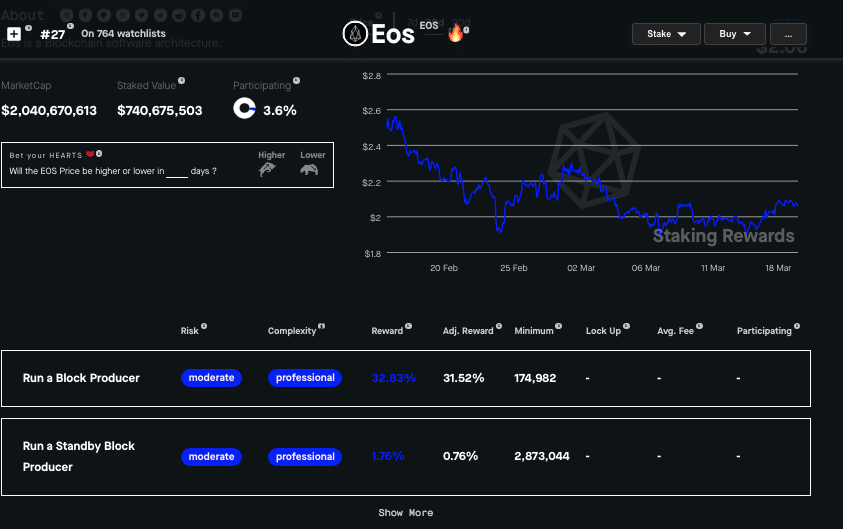The height and width of the screenshot is (529, 843).
Task: Click Show More to expand the table
Action: click(x=405, y=513)
